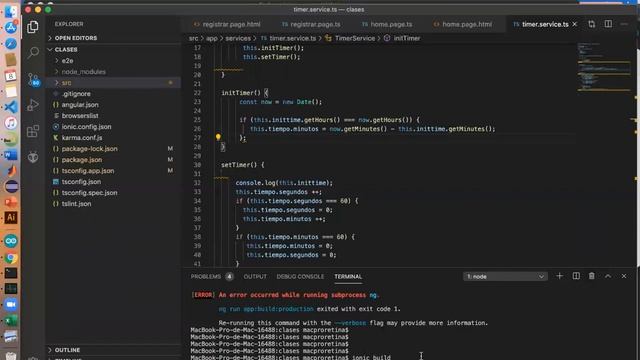Open the Terminal app from the dock
This screenshot has width=640, height=360.
(x=11, y=273)
